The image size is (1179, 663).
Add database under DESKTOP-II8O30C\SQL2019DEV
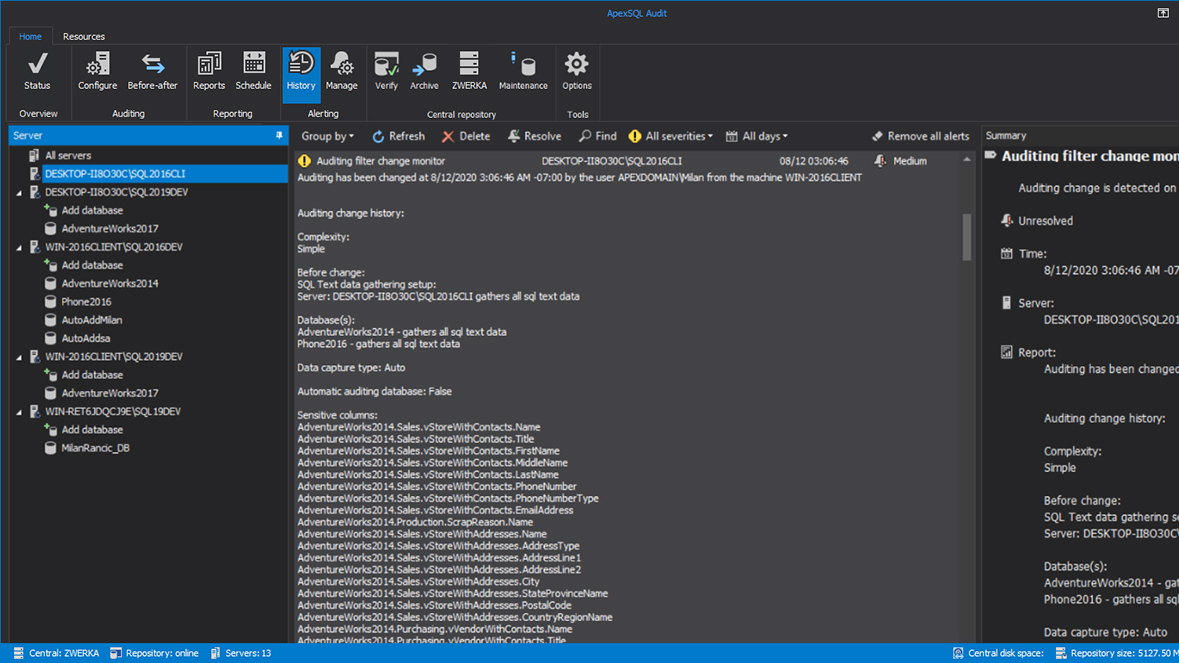[92, 210]
